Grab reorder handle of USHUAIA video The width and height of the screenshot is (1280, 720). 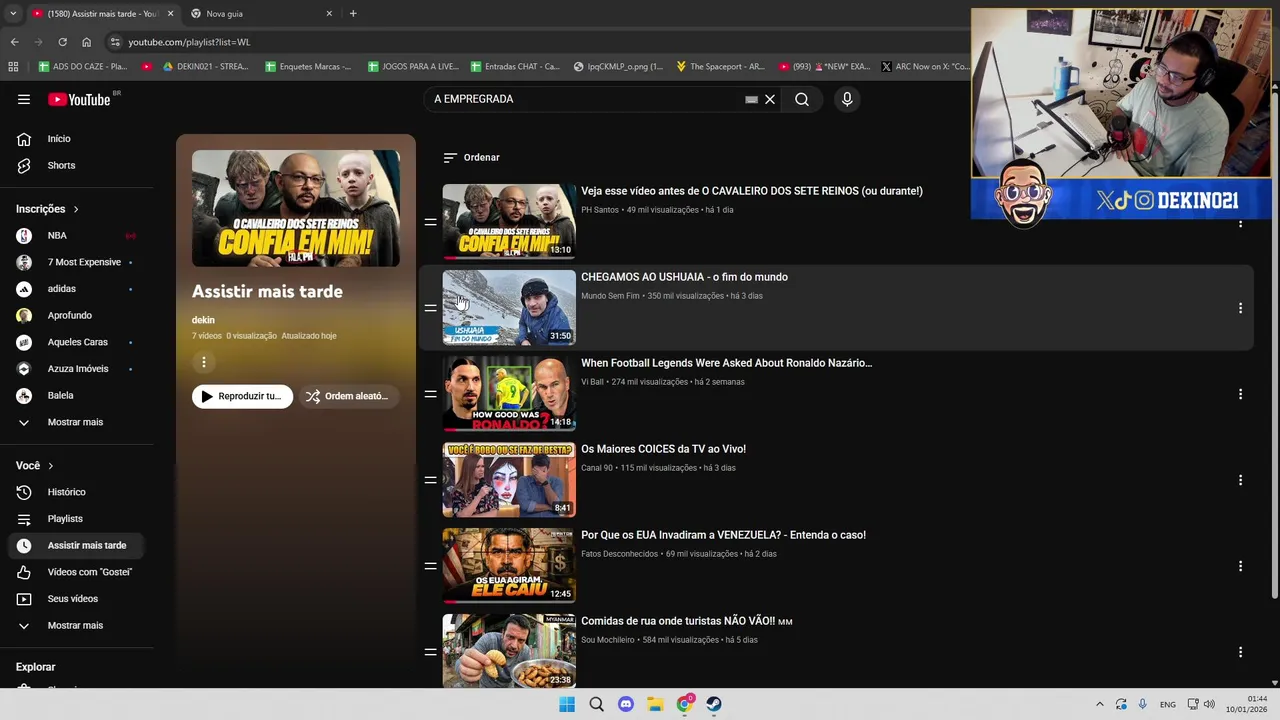(x=430, y=308)
